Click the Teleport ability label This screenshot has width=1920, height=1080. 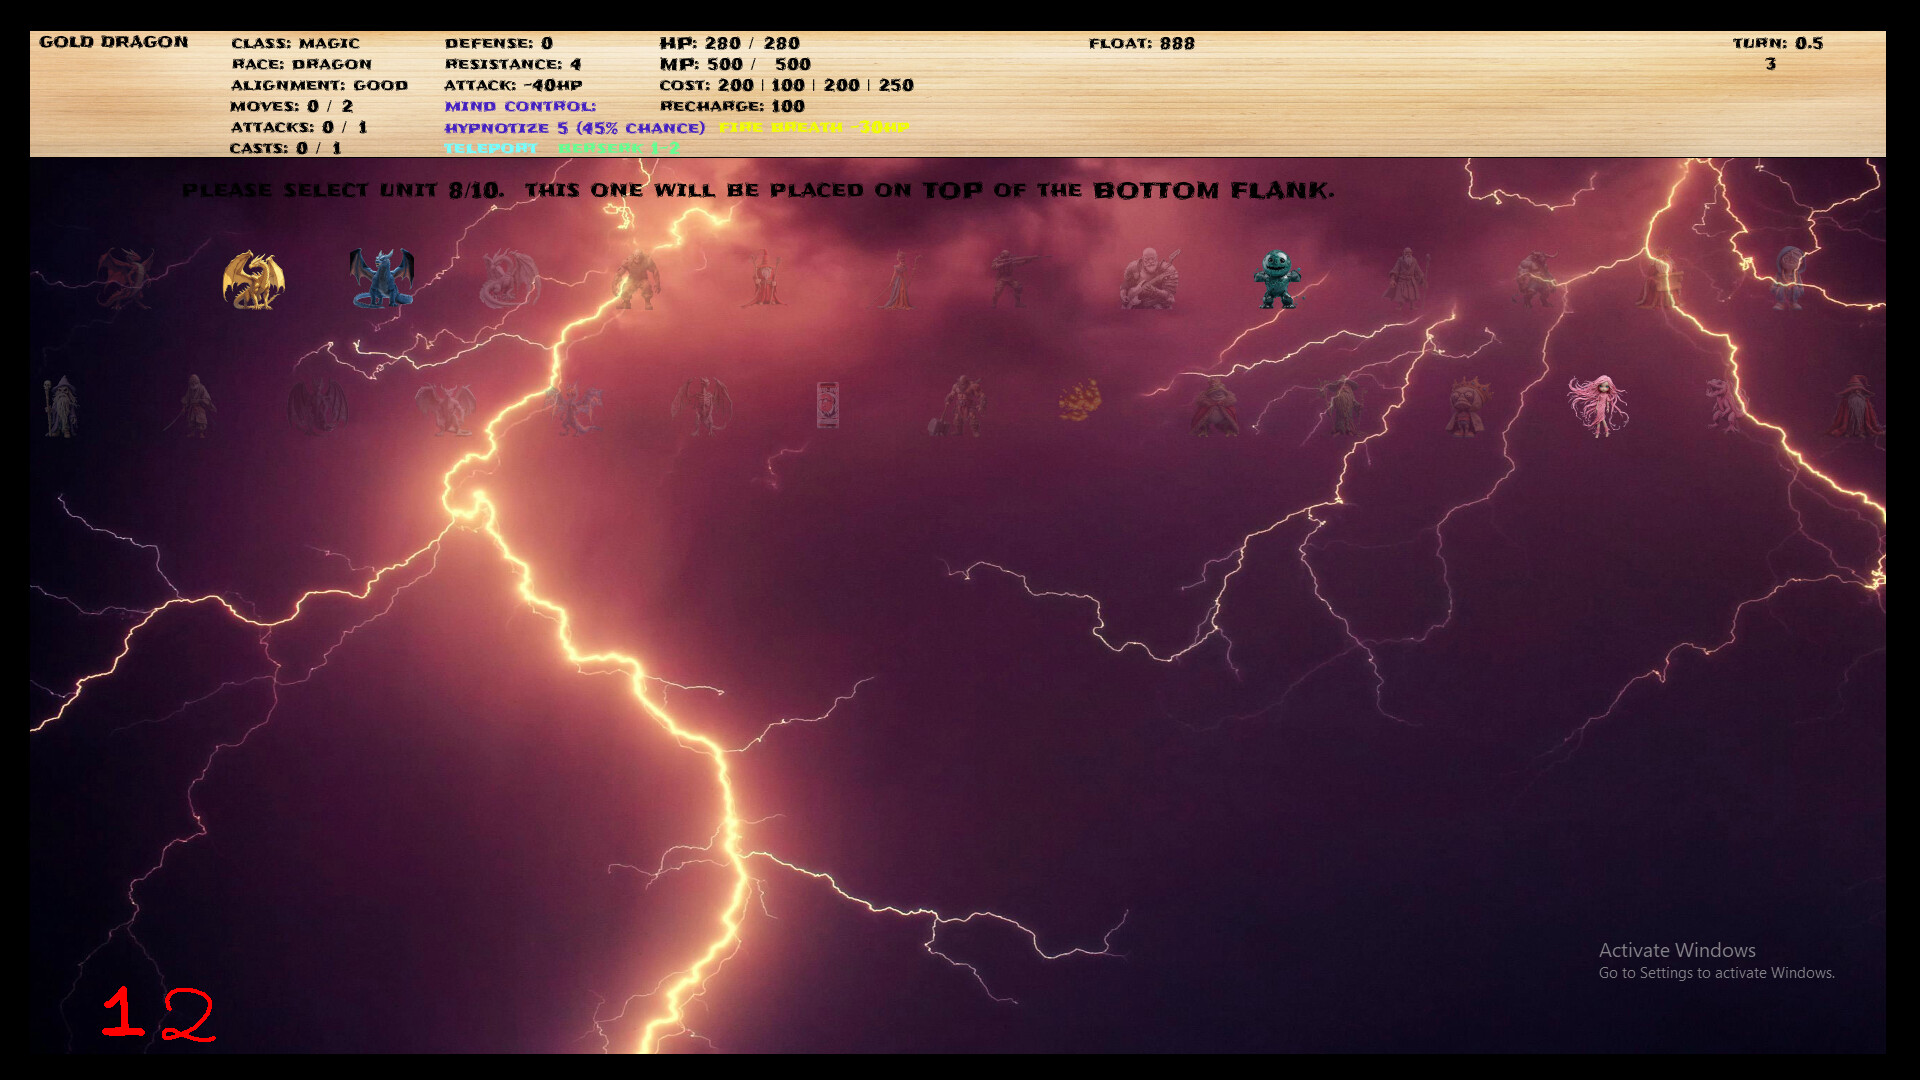point(490,148)
